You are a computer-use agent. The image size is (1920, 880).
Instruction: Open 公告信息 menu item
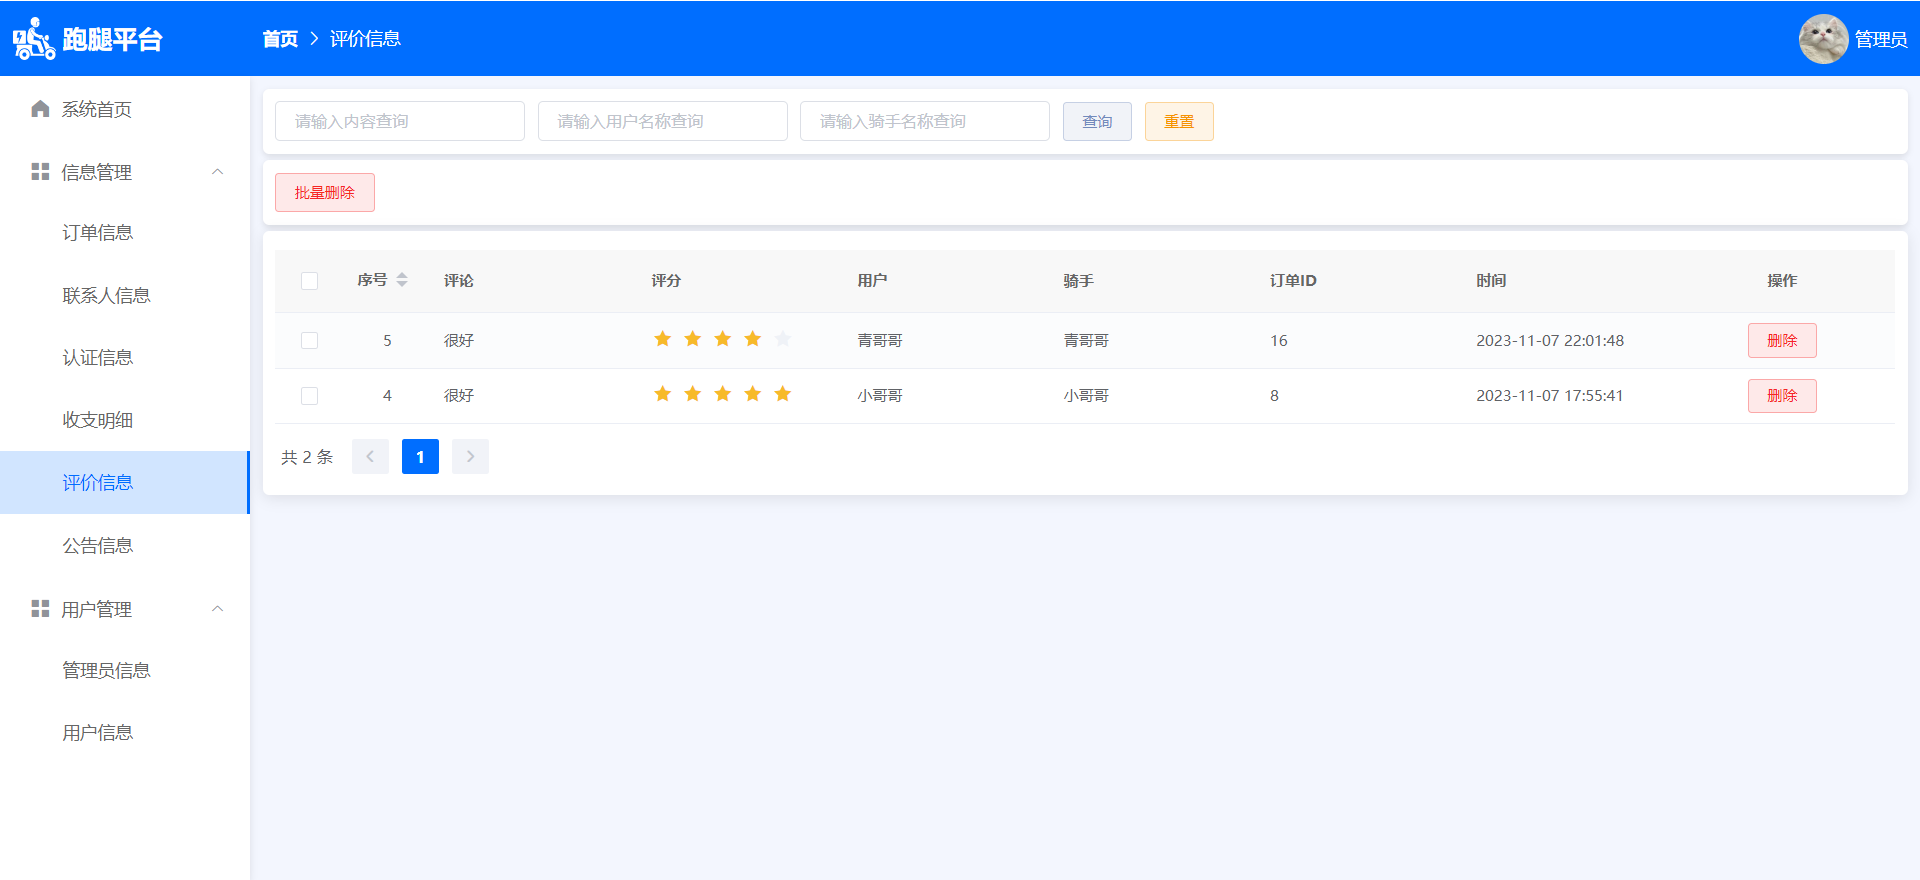pos(125,545)
